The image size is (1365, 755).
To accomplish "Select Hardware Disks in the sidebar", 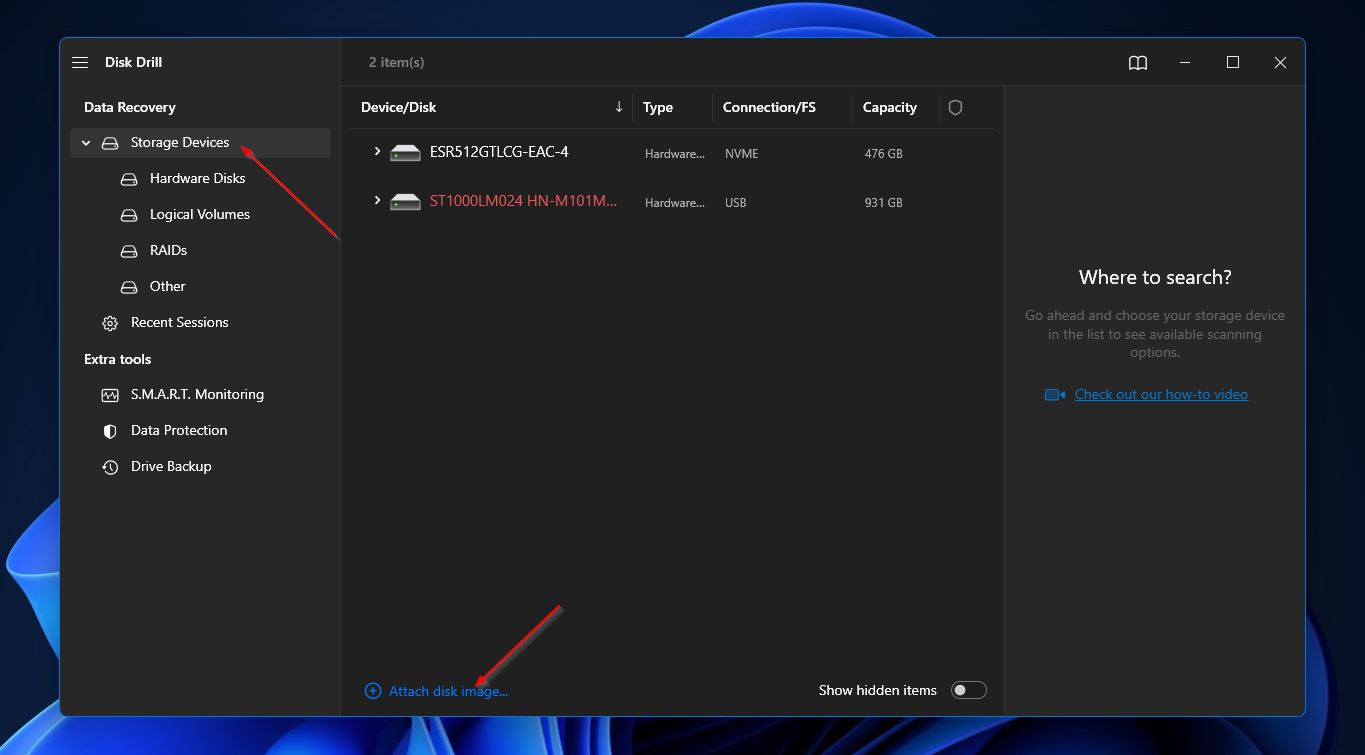I will [197, 178].
